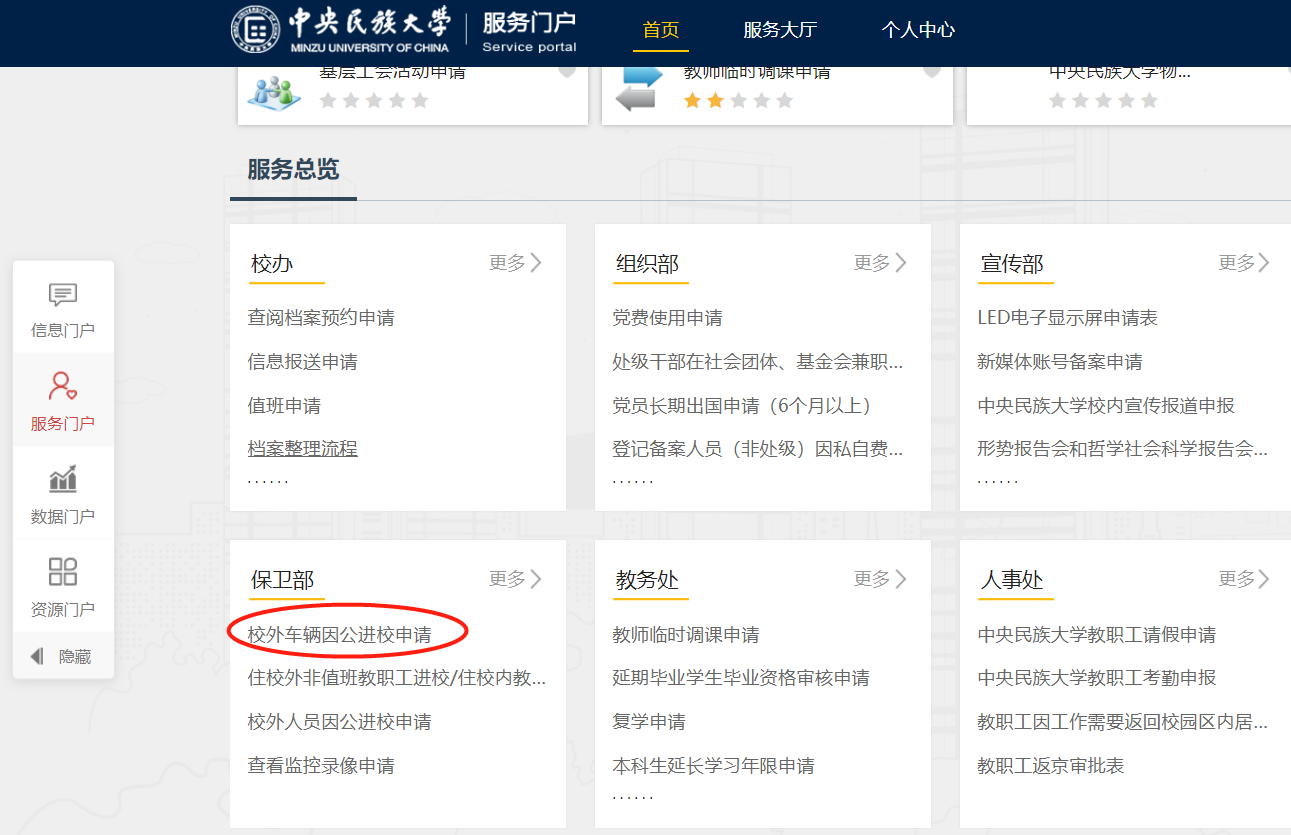Toggle favorite heart on 基层工会活动申请 card
The width and height of the screenshot is (1291, 835).
point(567,71)
